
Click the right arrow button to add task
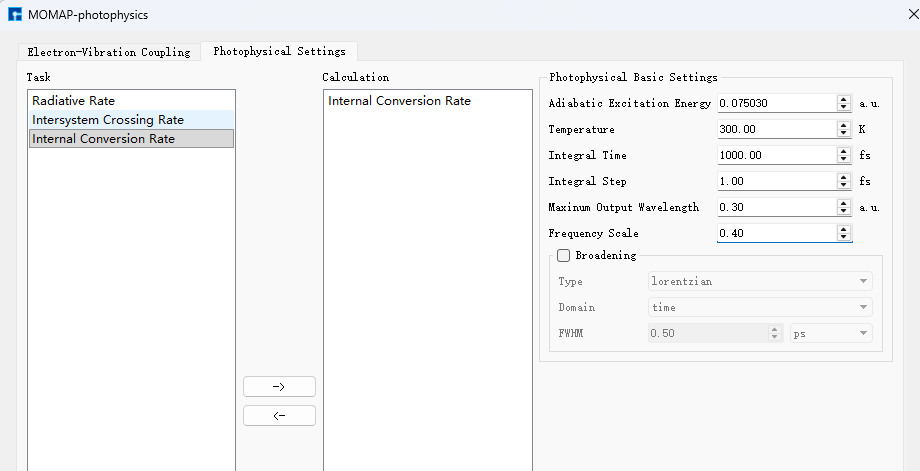click(279, 387)
